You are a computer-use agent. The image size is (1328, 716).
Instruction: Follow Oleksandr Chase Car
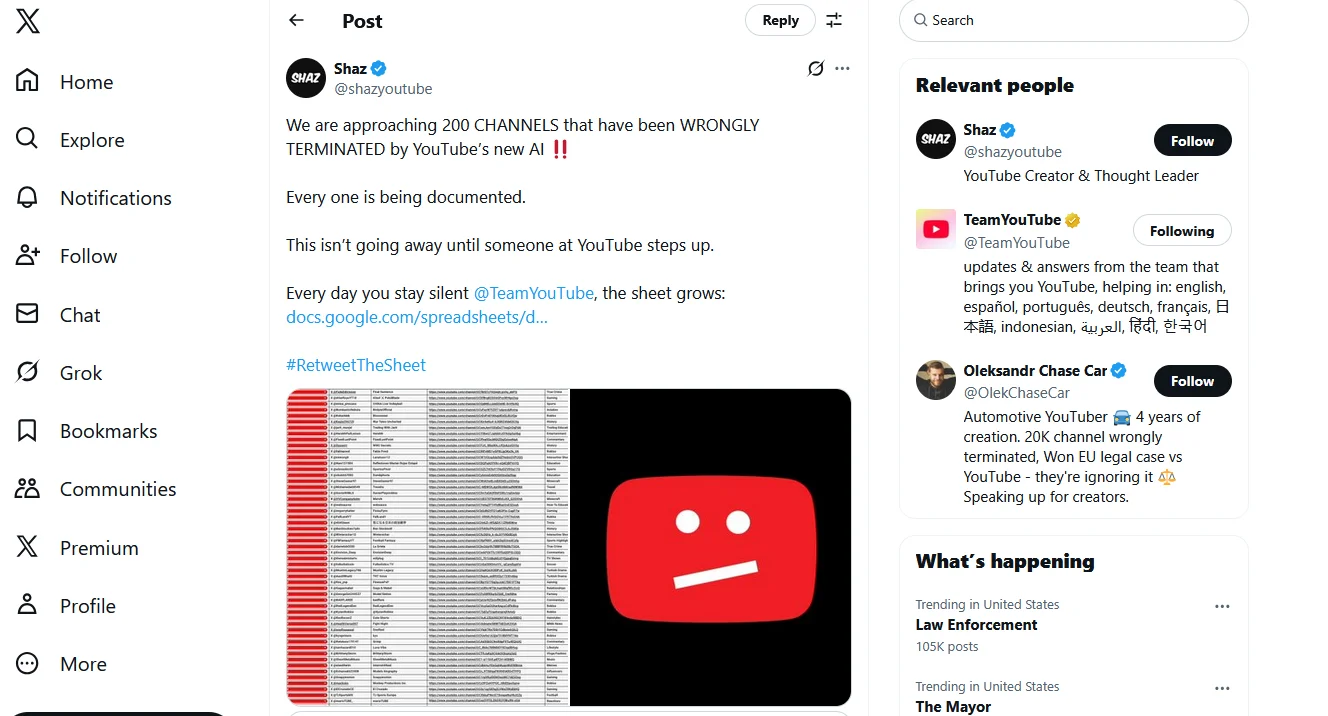(1192, 381)
